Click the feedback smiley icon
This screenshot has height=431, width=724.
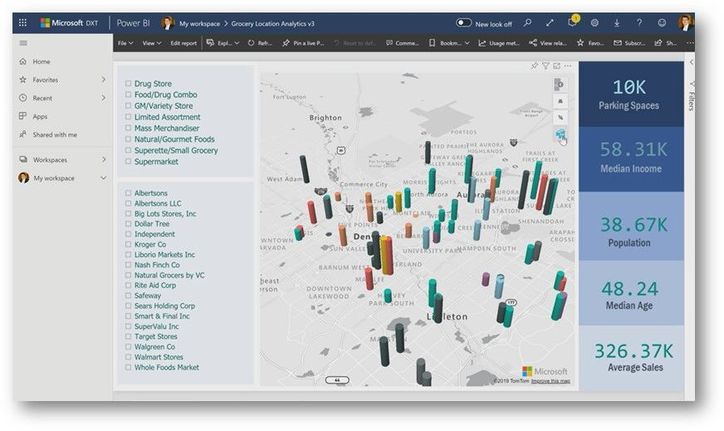pos(662,23)
